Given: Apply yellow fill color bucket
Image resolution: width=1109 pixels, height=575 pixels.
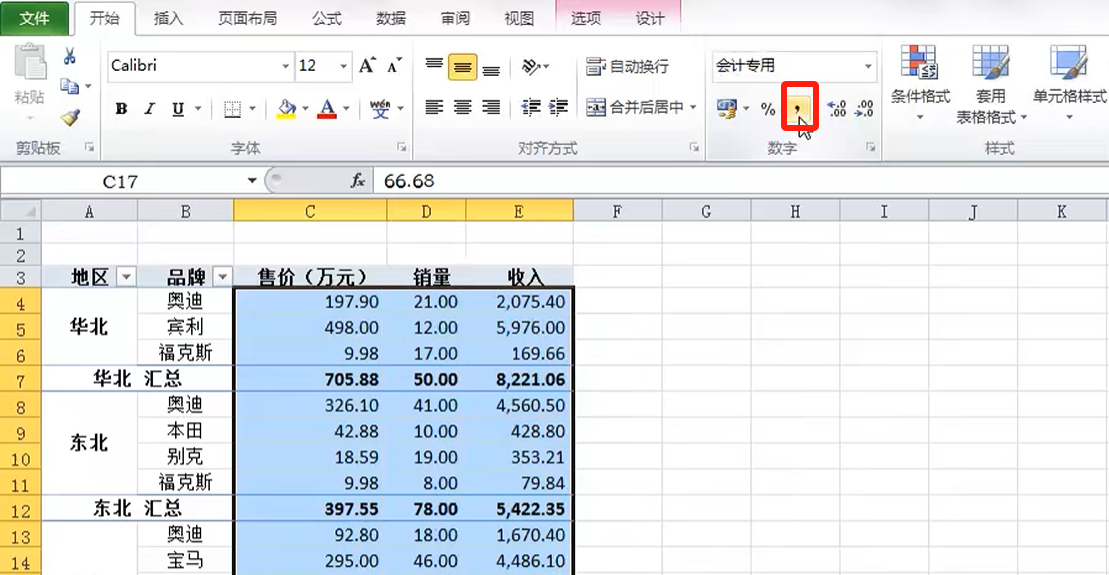Looking at the screenshot, I should pos(286,109).
